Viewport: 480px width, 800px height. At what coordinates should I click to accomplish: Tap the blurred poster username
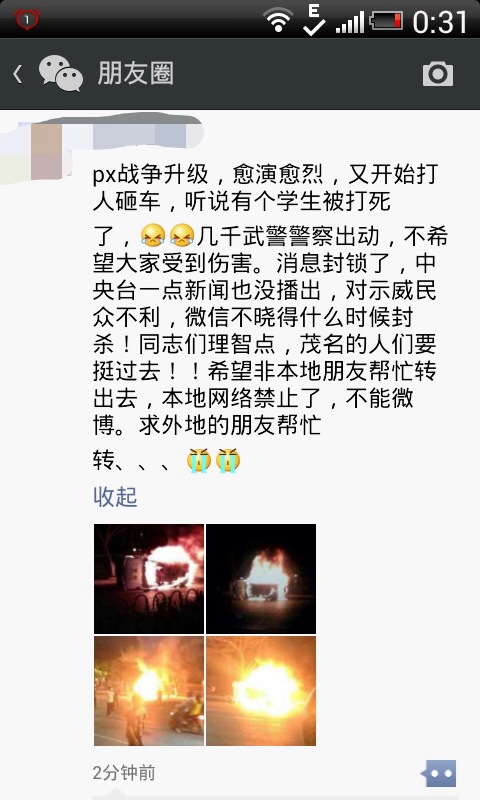[140, 134]
